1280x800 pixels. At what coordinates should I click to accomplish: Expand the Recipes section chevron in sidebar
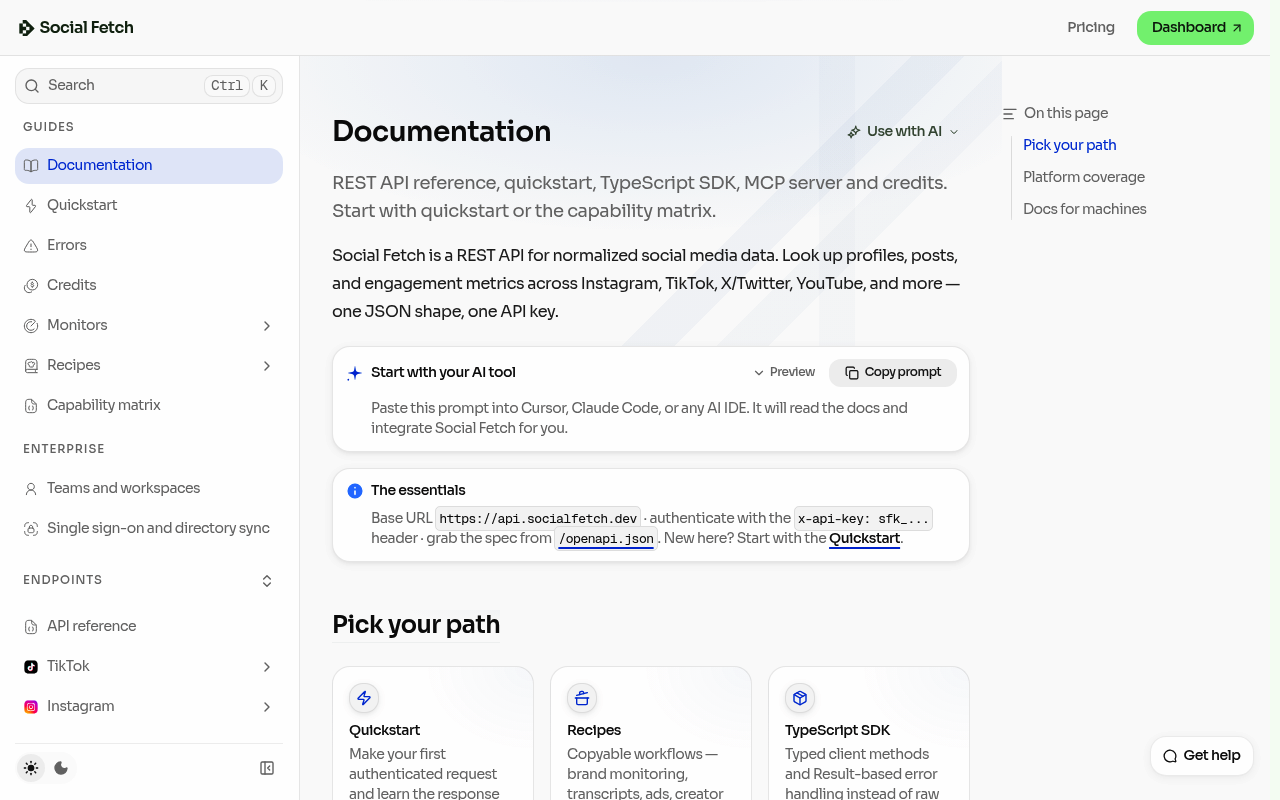pyautogui.click(x=267, y=366)
